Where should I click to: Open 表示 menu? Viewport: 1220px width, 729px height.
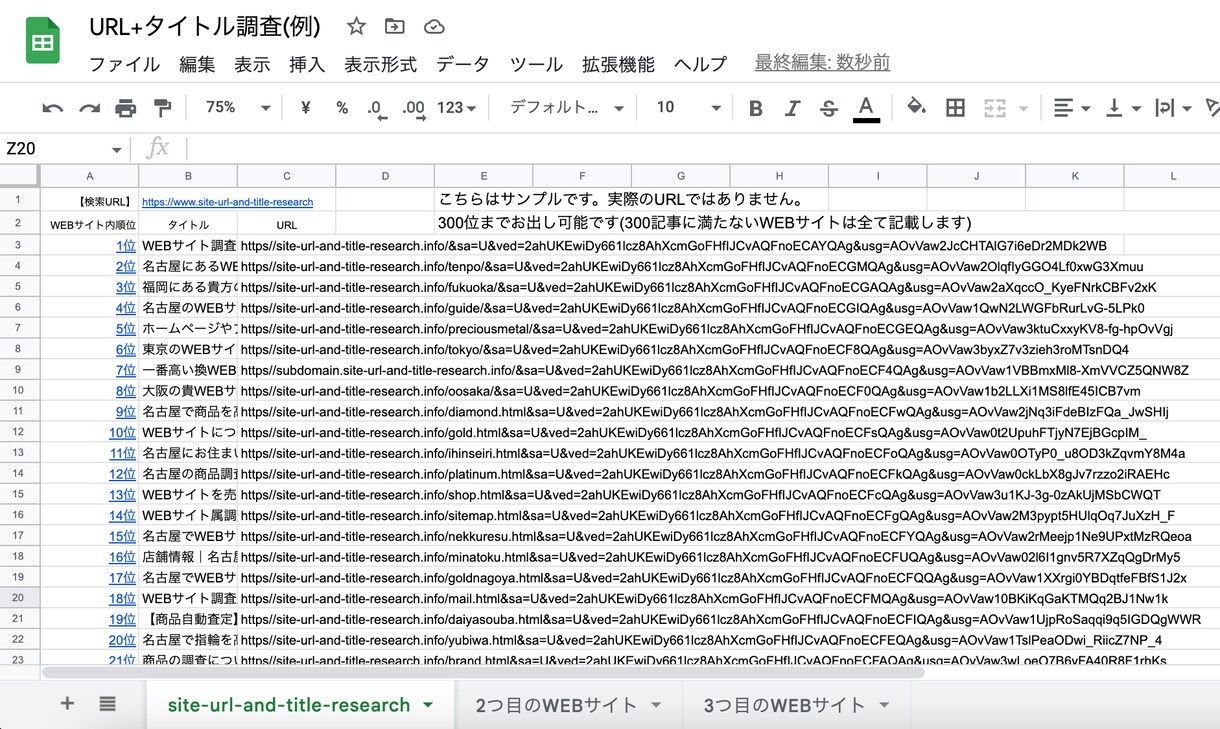pyautogui.click(x=252, y=64)
